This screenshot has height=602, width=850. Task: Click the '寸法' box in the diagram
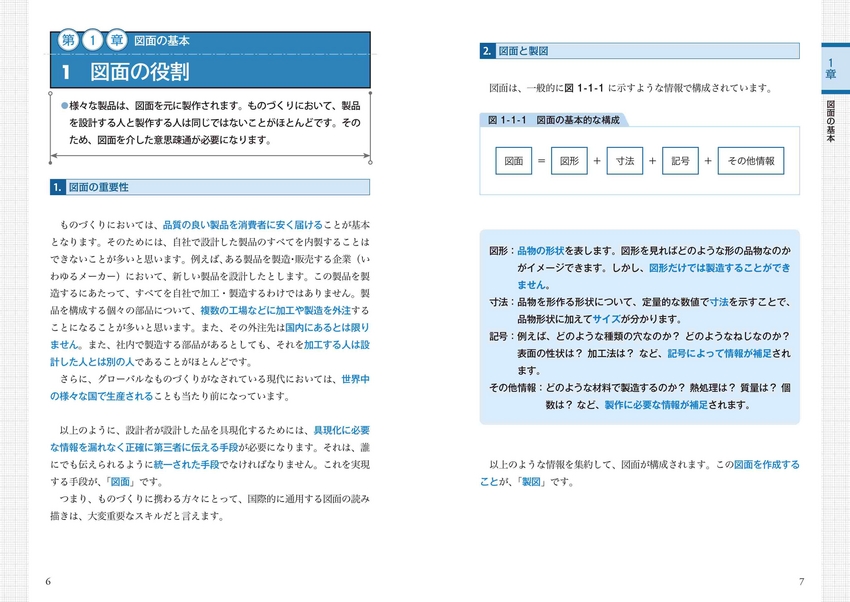point(625,161)
